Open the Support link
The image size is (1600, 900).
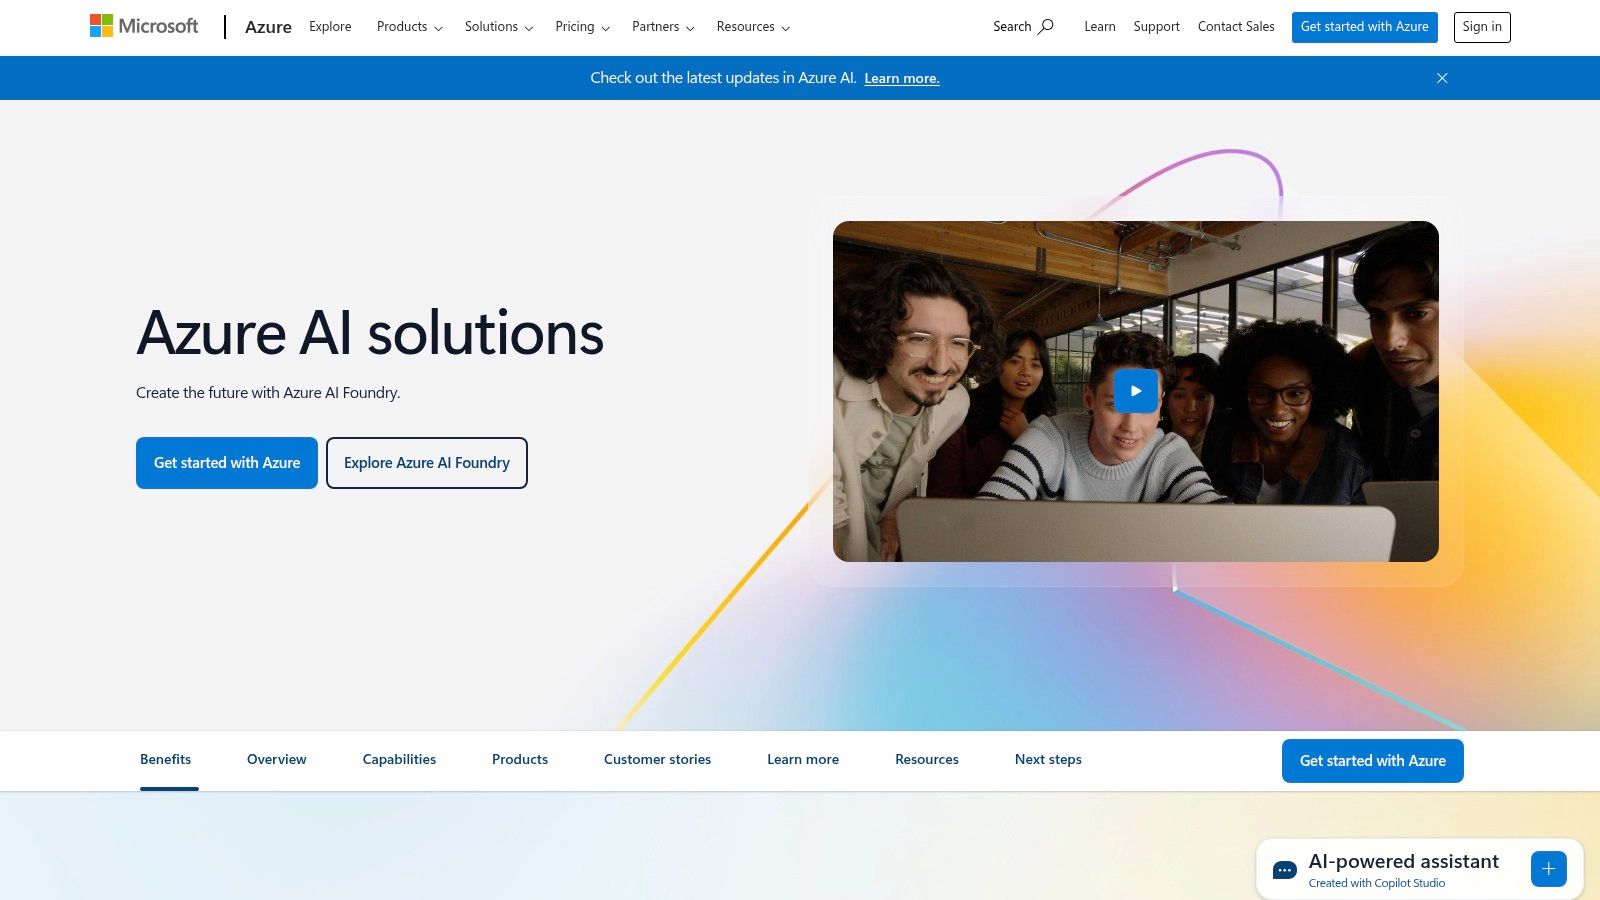(1157, 27)
